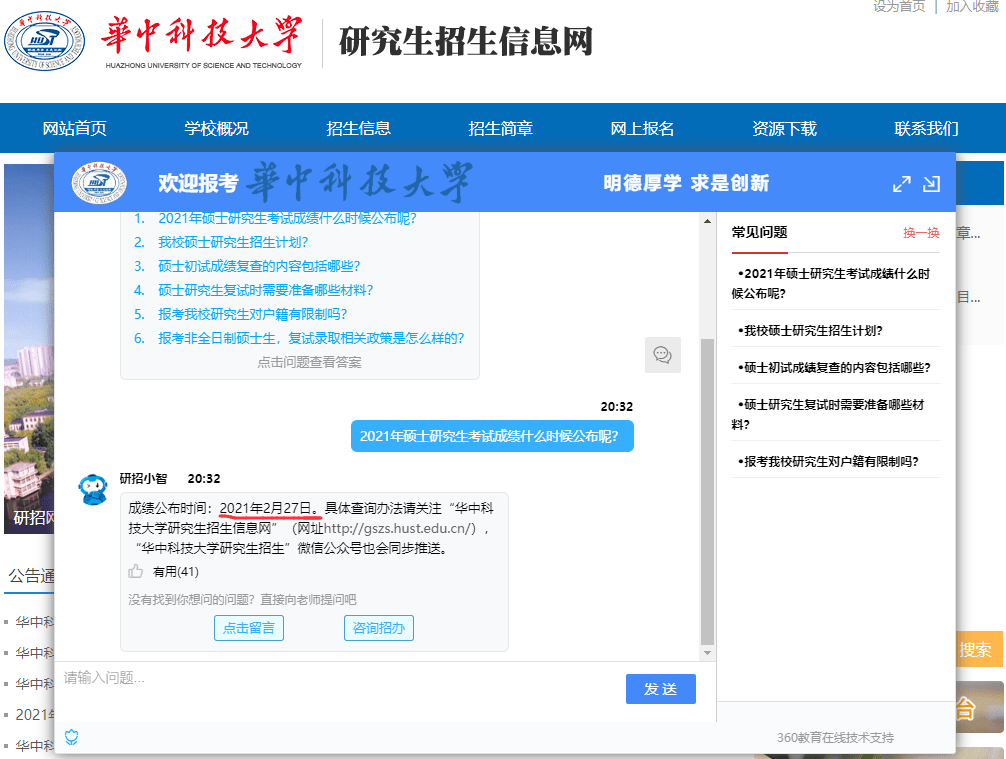This screenshot has width=1006, height=759.
Task: Click 加入收藏 at the top right
Action: tap(972, 6)
